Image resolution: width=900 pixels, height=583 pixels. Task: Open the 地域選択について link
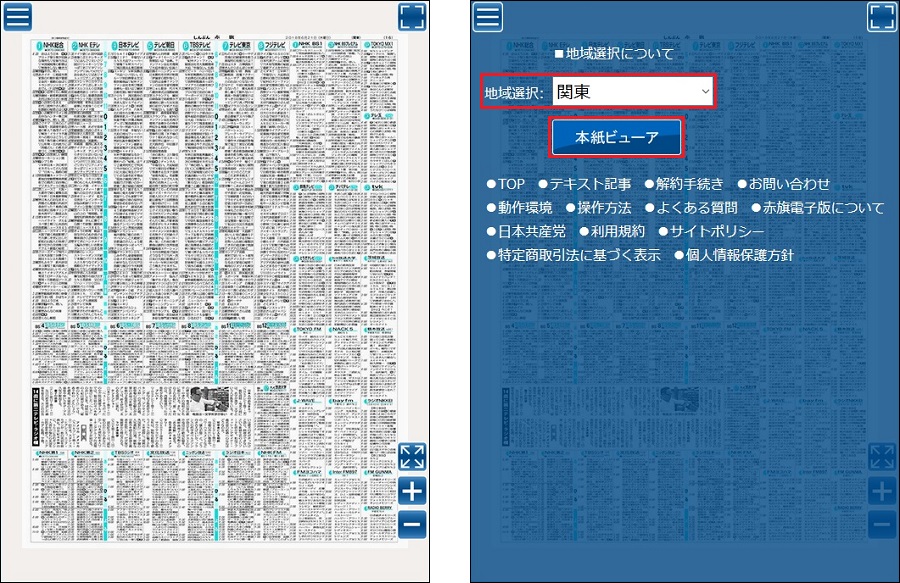point(620,53)
